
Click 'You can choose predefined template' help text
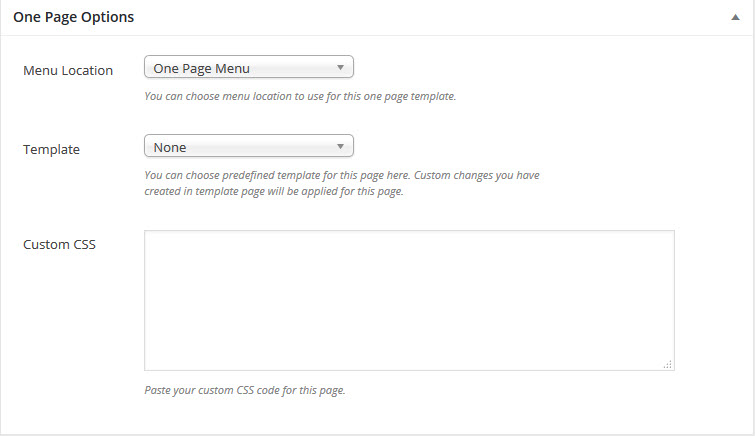(x=342, y=175)
